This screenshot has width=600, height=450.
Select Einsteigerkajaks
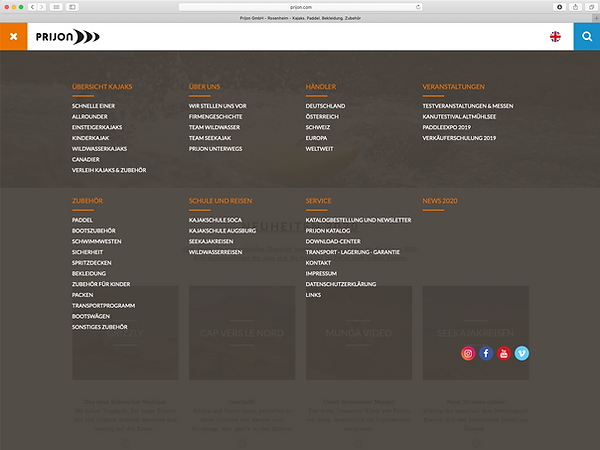pyautogui.click(x=97, y=127)
